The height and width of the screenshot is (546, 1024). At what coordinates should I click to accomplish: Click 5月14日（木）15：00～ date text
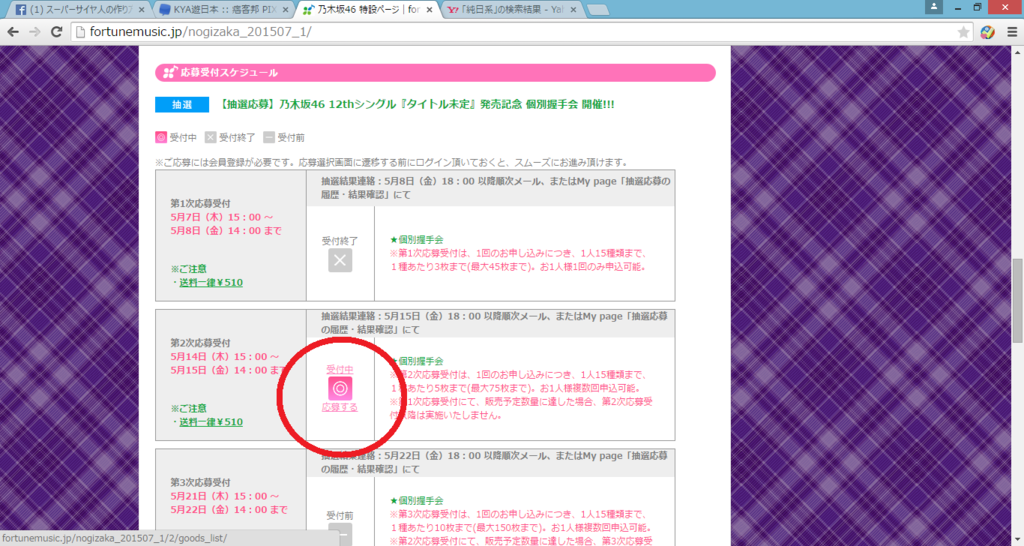click(x=225, y=357)
